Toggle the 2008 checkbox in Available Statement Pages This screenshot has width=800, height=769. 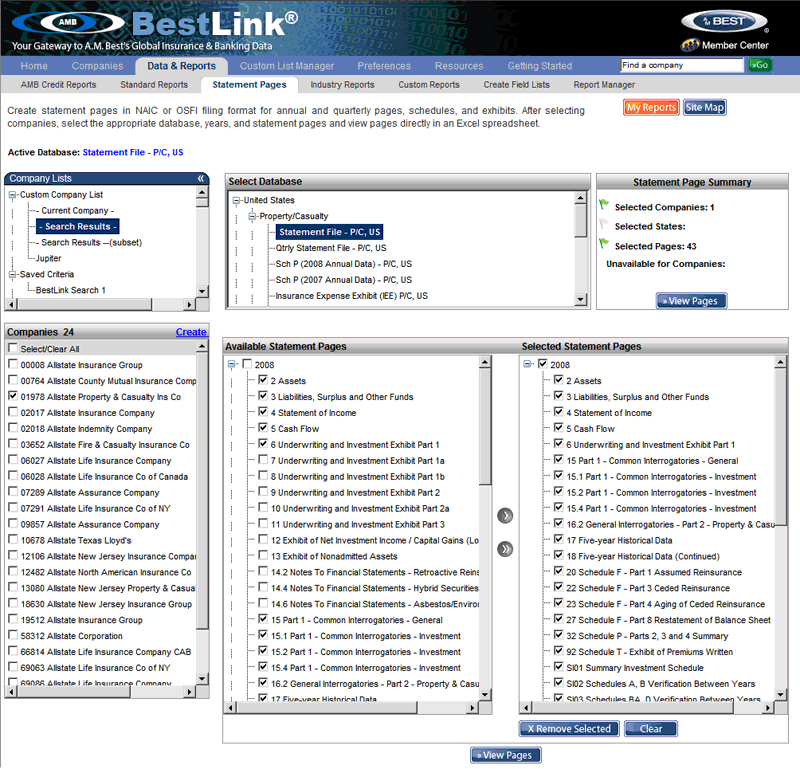[x=247, y=364]
